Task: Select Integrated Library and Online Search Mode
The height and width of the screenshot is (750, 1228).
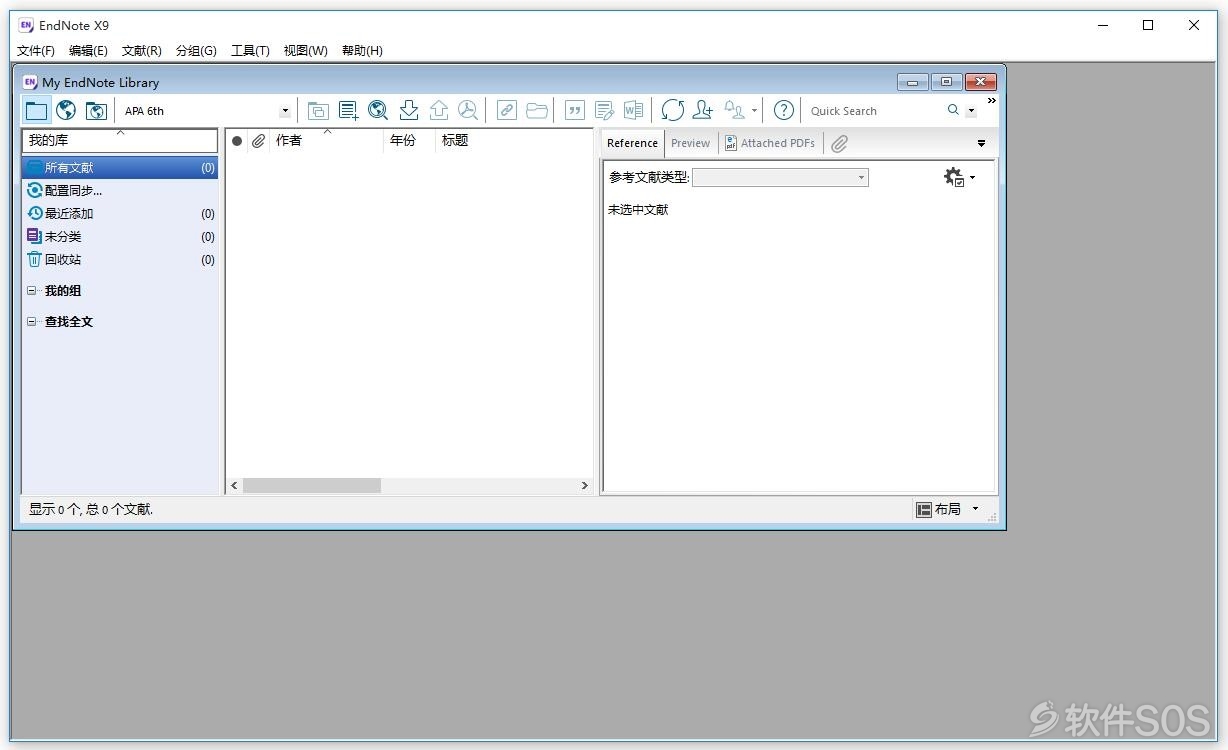Action: (x=96, y=110)
